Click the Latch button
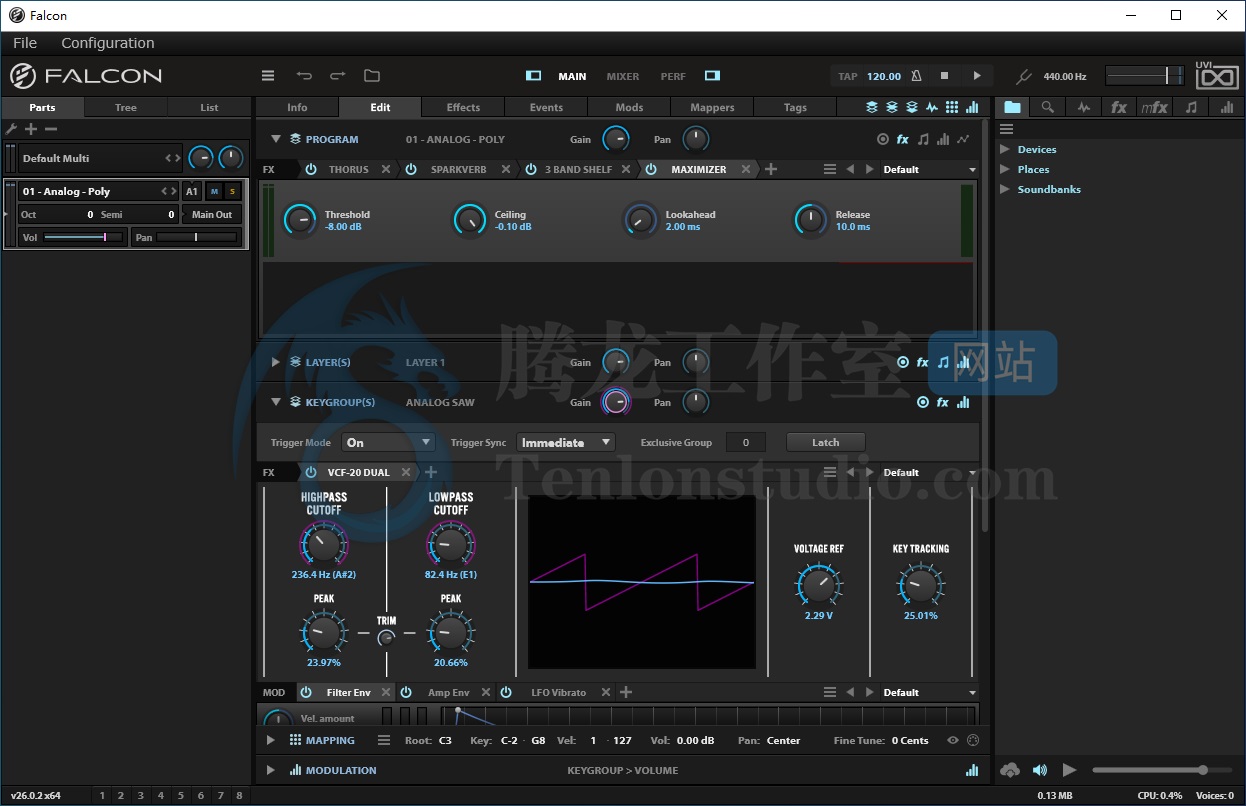This screenshot has width=1246, height=806. pyautogui.click(x=825, y=442)
